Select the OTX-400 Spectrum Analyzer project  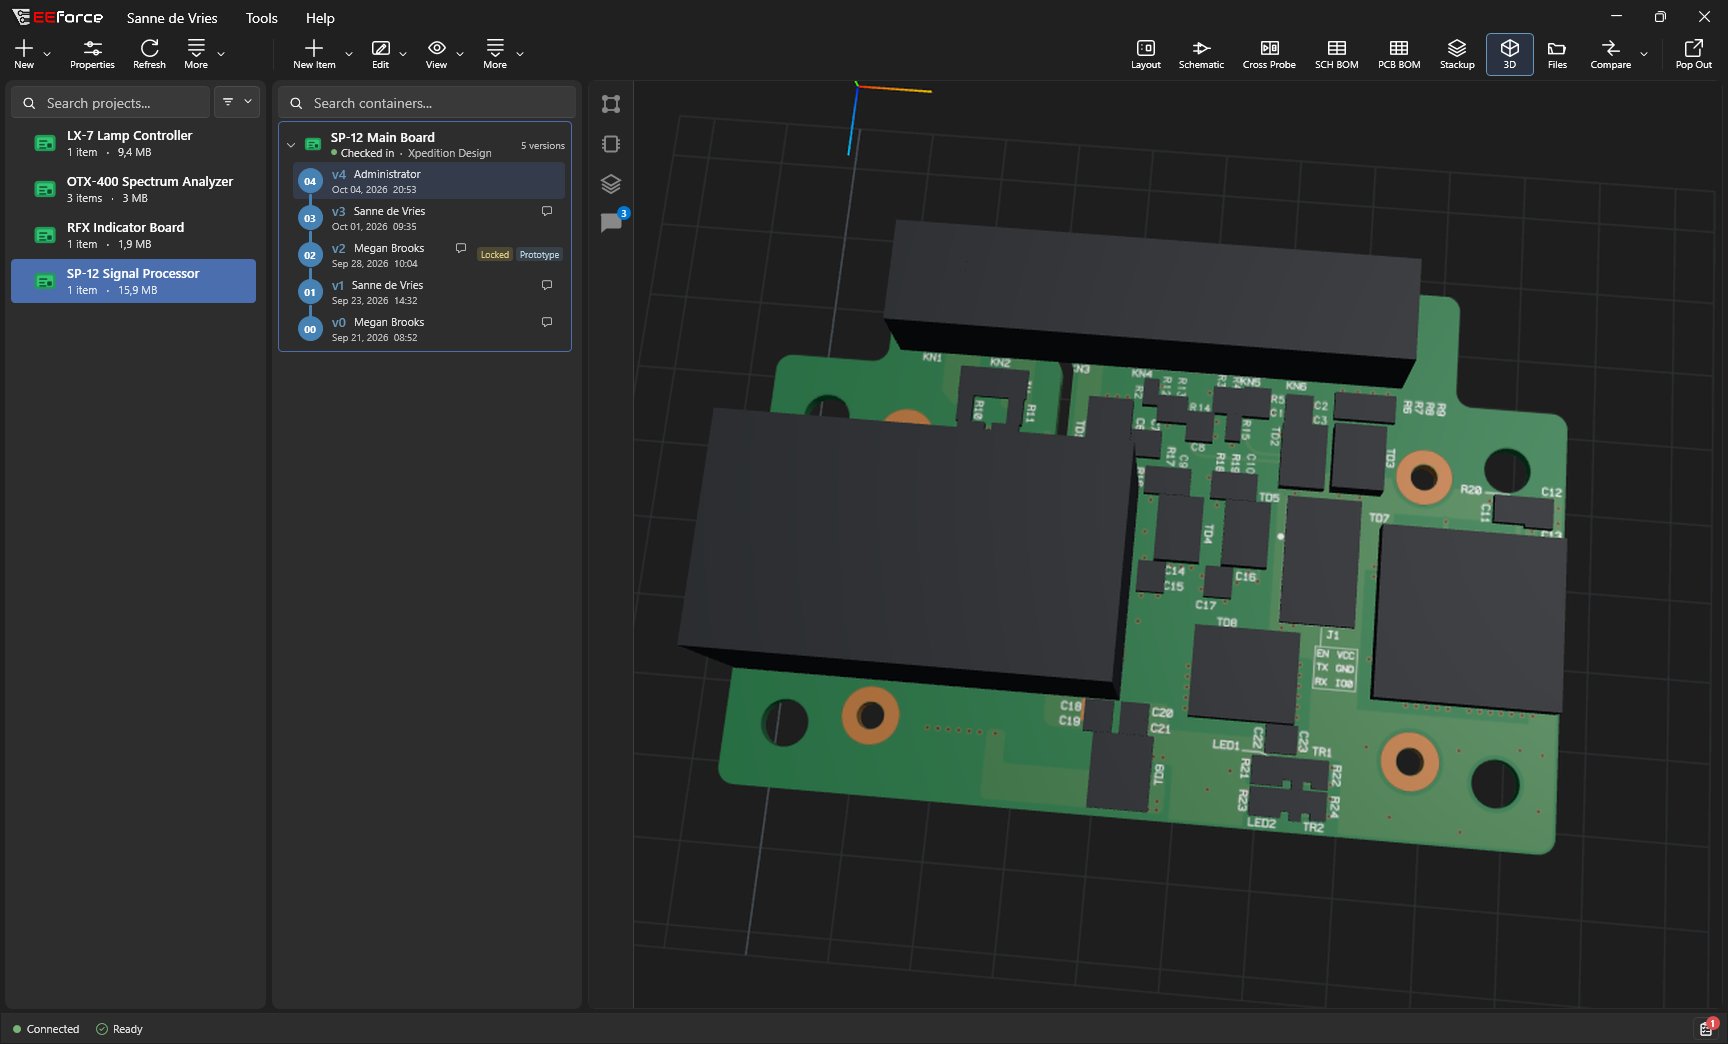[133, 189]
